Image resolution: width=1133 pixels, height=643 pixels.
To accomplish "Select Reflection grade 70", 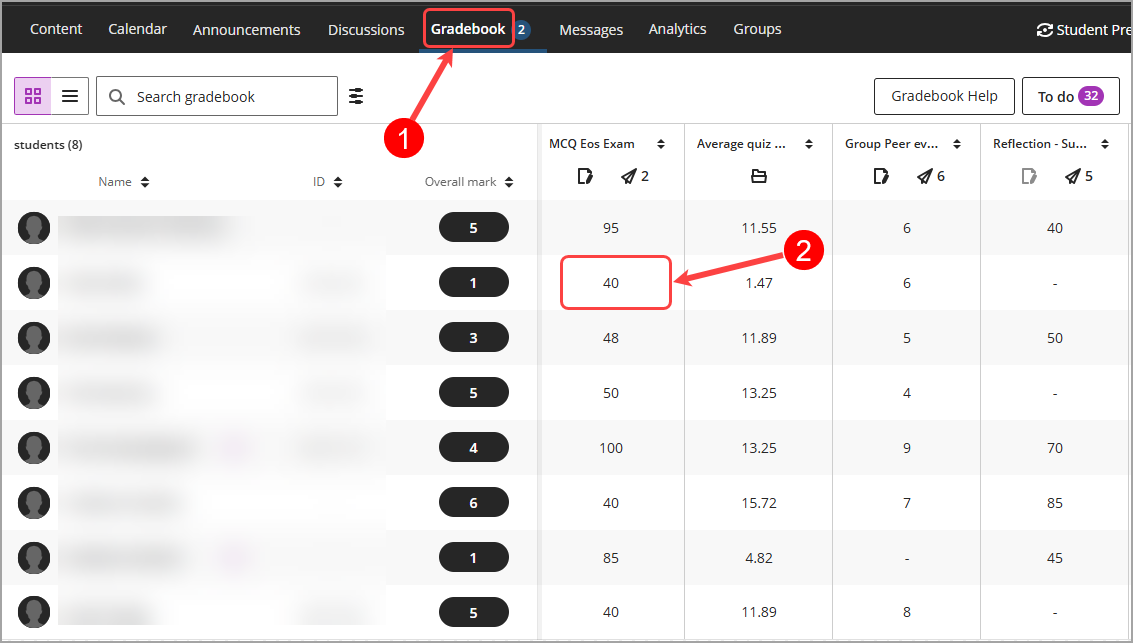I will click(1055, 447).
